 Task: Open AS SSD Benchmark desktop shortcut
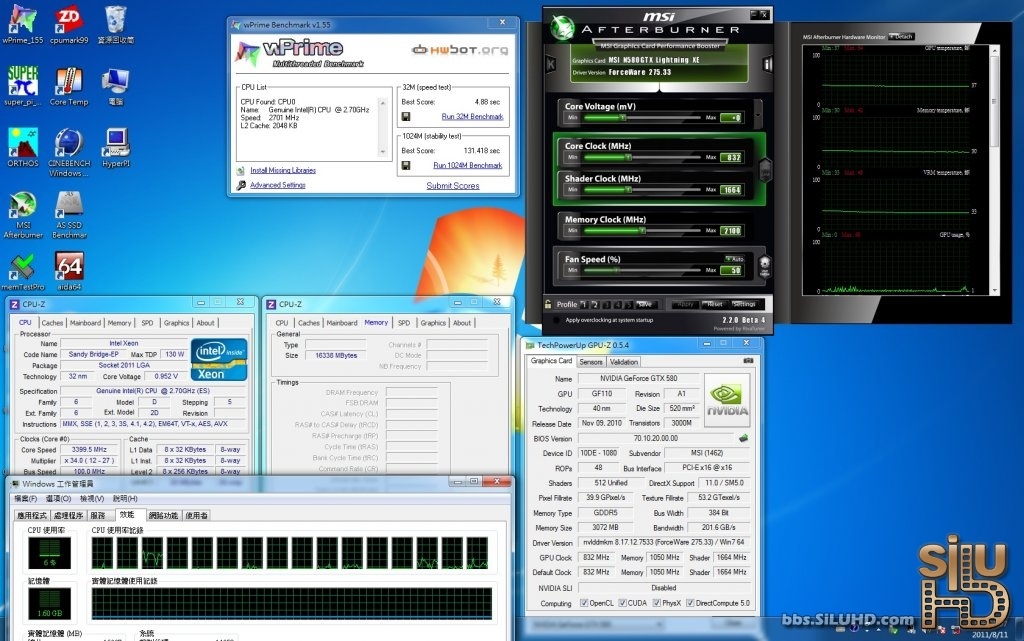click(x=69, y=206)
